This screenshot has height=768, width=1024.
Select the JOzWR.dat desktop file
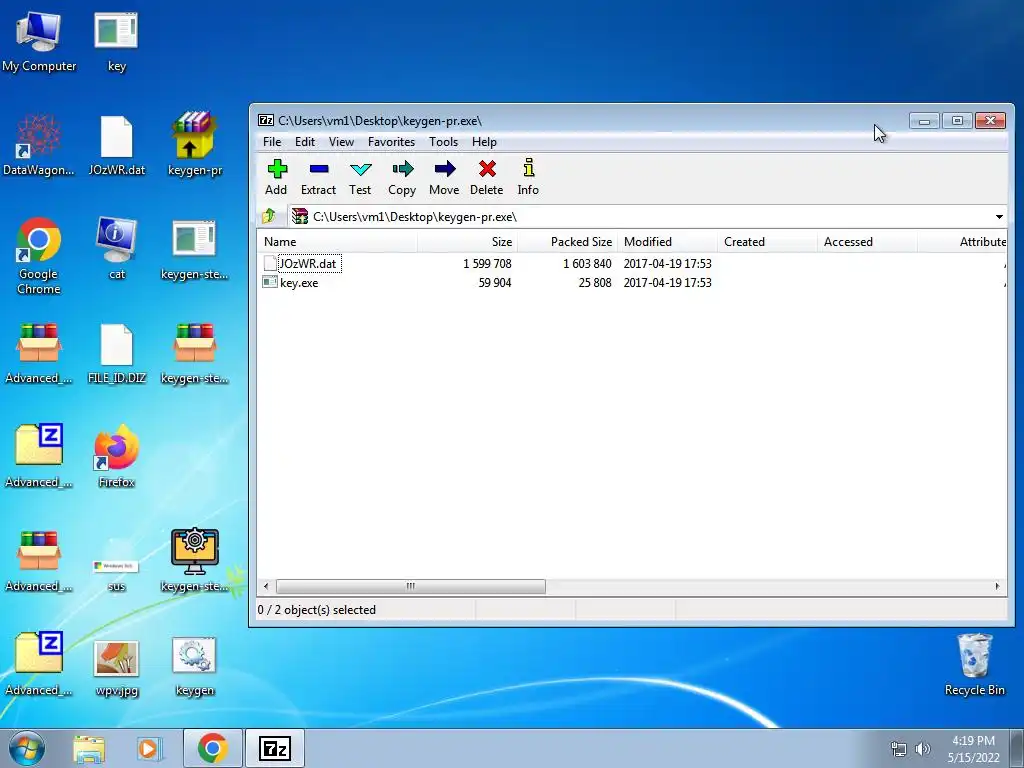(117, 145)
